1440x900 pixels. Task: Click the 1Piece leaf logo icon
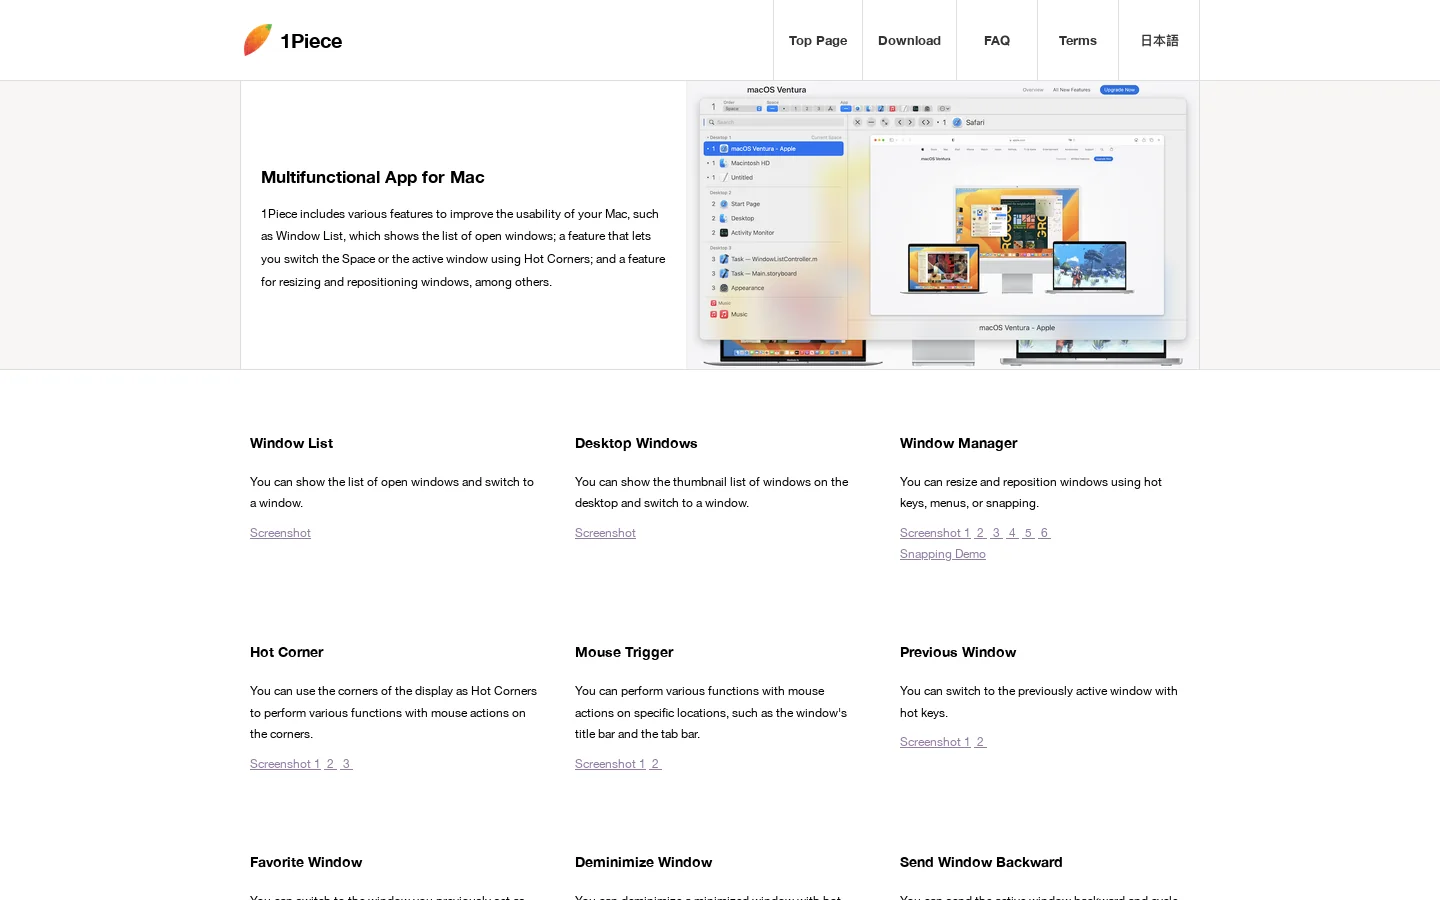[x=258, y=40]
